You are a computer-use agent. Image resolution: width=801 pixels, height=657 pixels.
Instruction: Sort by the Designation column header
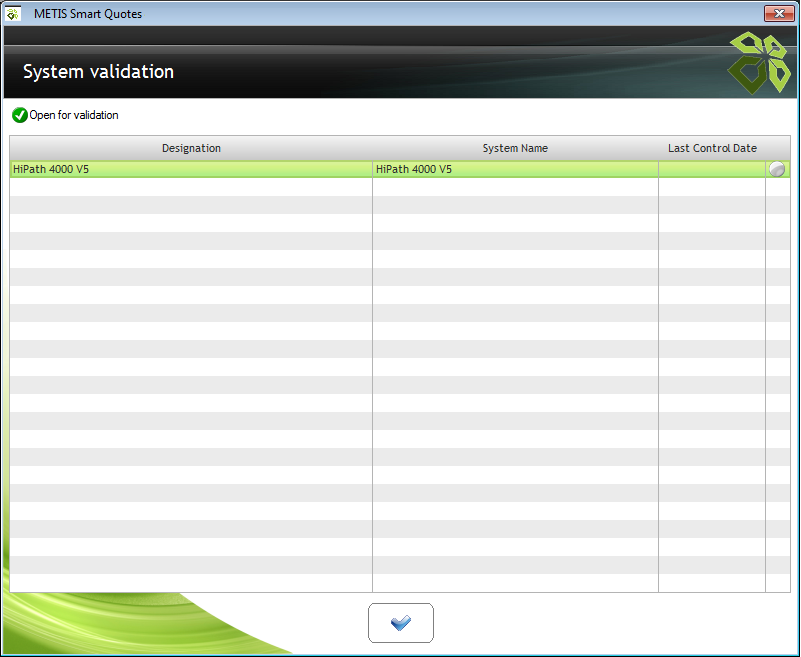click(x=191, y=148)
